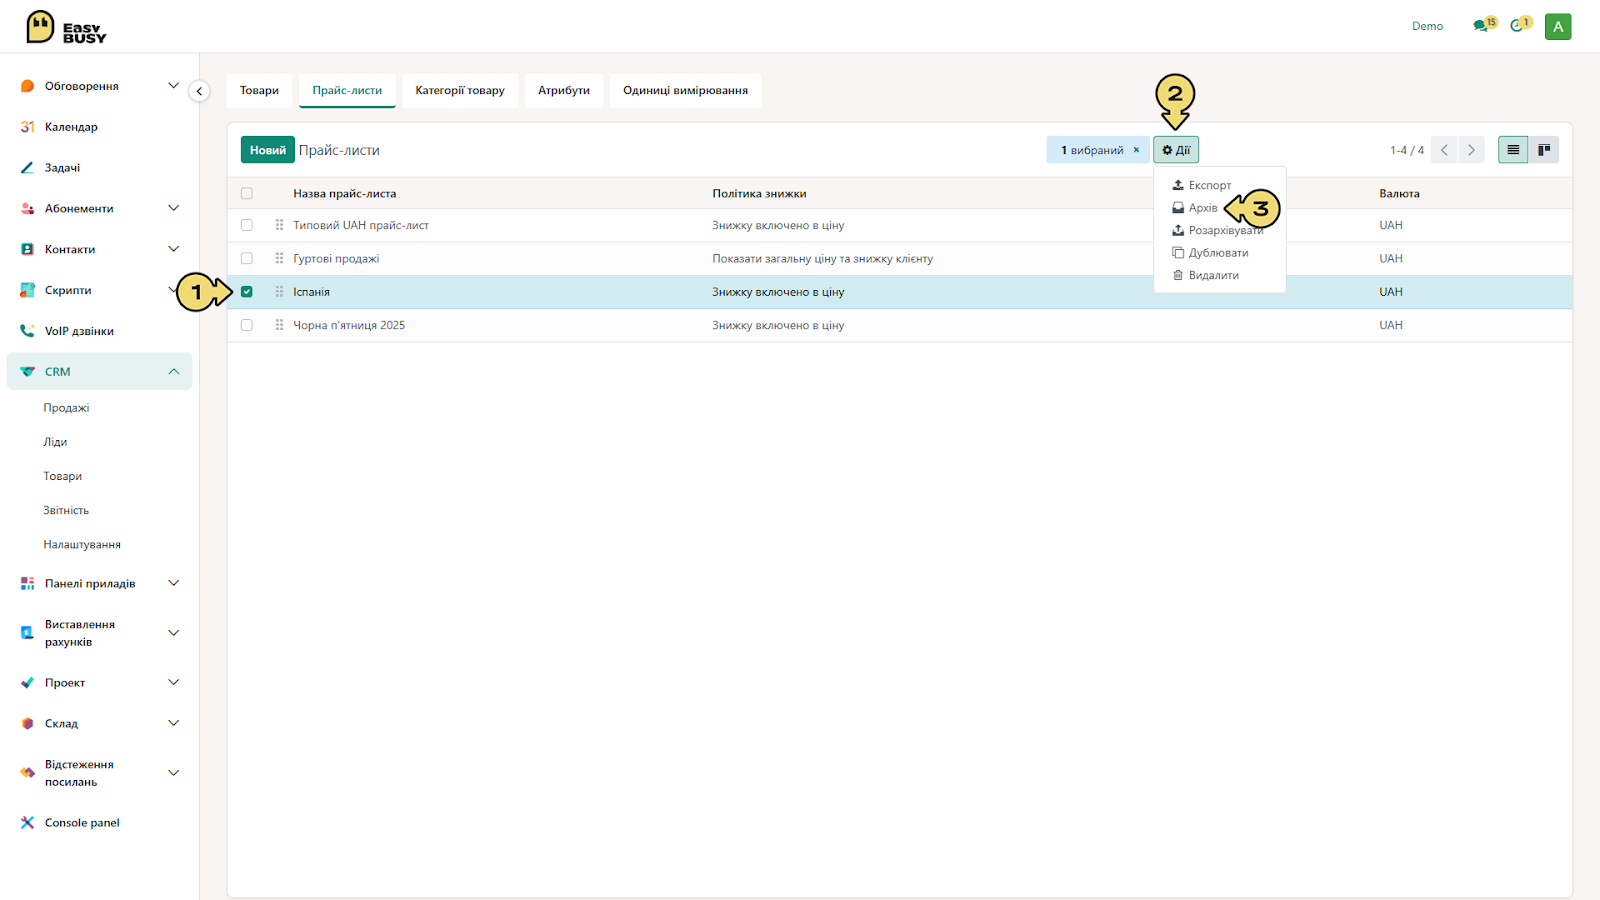
Task: Open the Атрибути tab
Action: pyautogui.click(x=564, y=90)
